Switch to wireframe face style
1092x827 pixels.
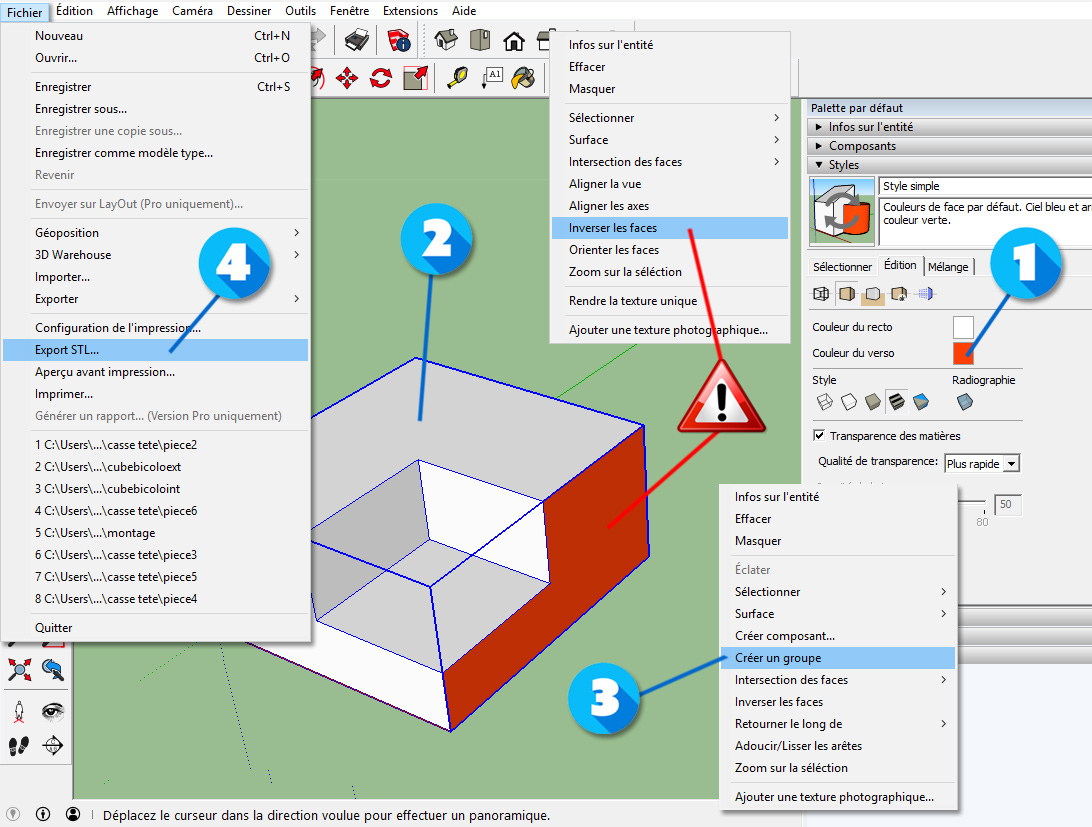click(x=825, y=402)
